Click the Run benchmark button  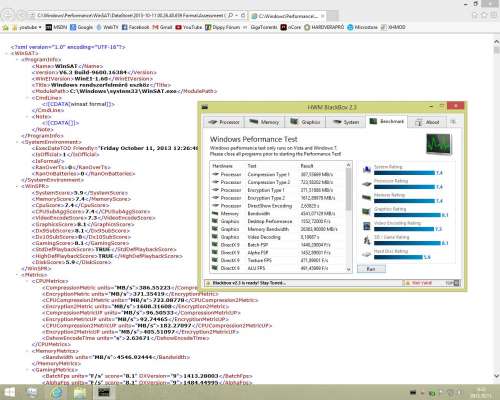pos(371,269)
